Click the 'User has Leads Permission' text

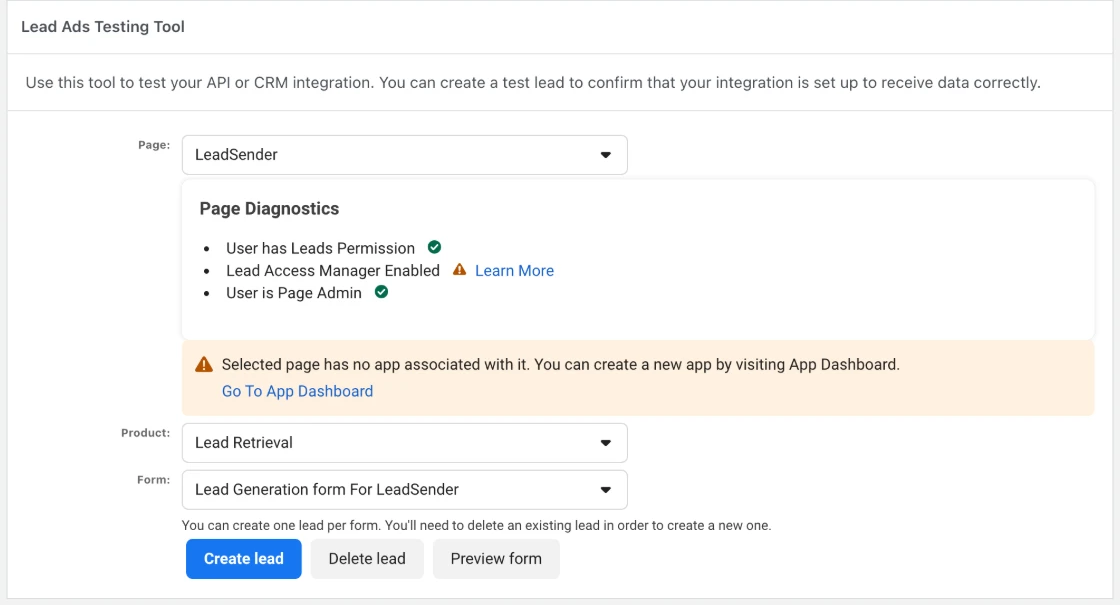[320, 249]
